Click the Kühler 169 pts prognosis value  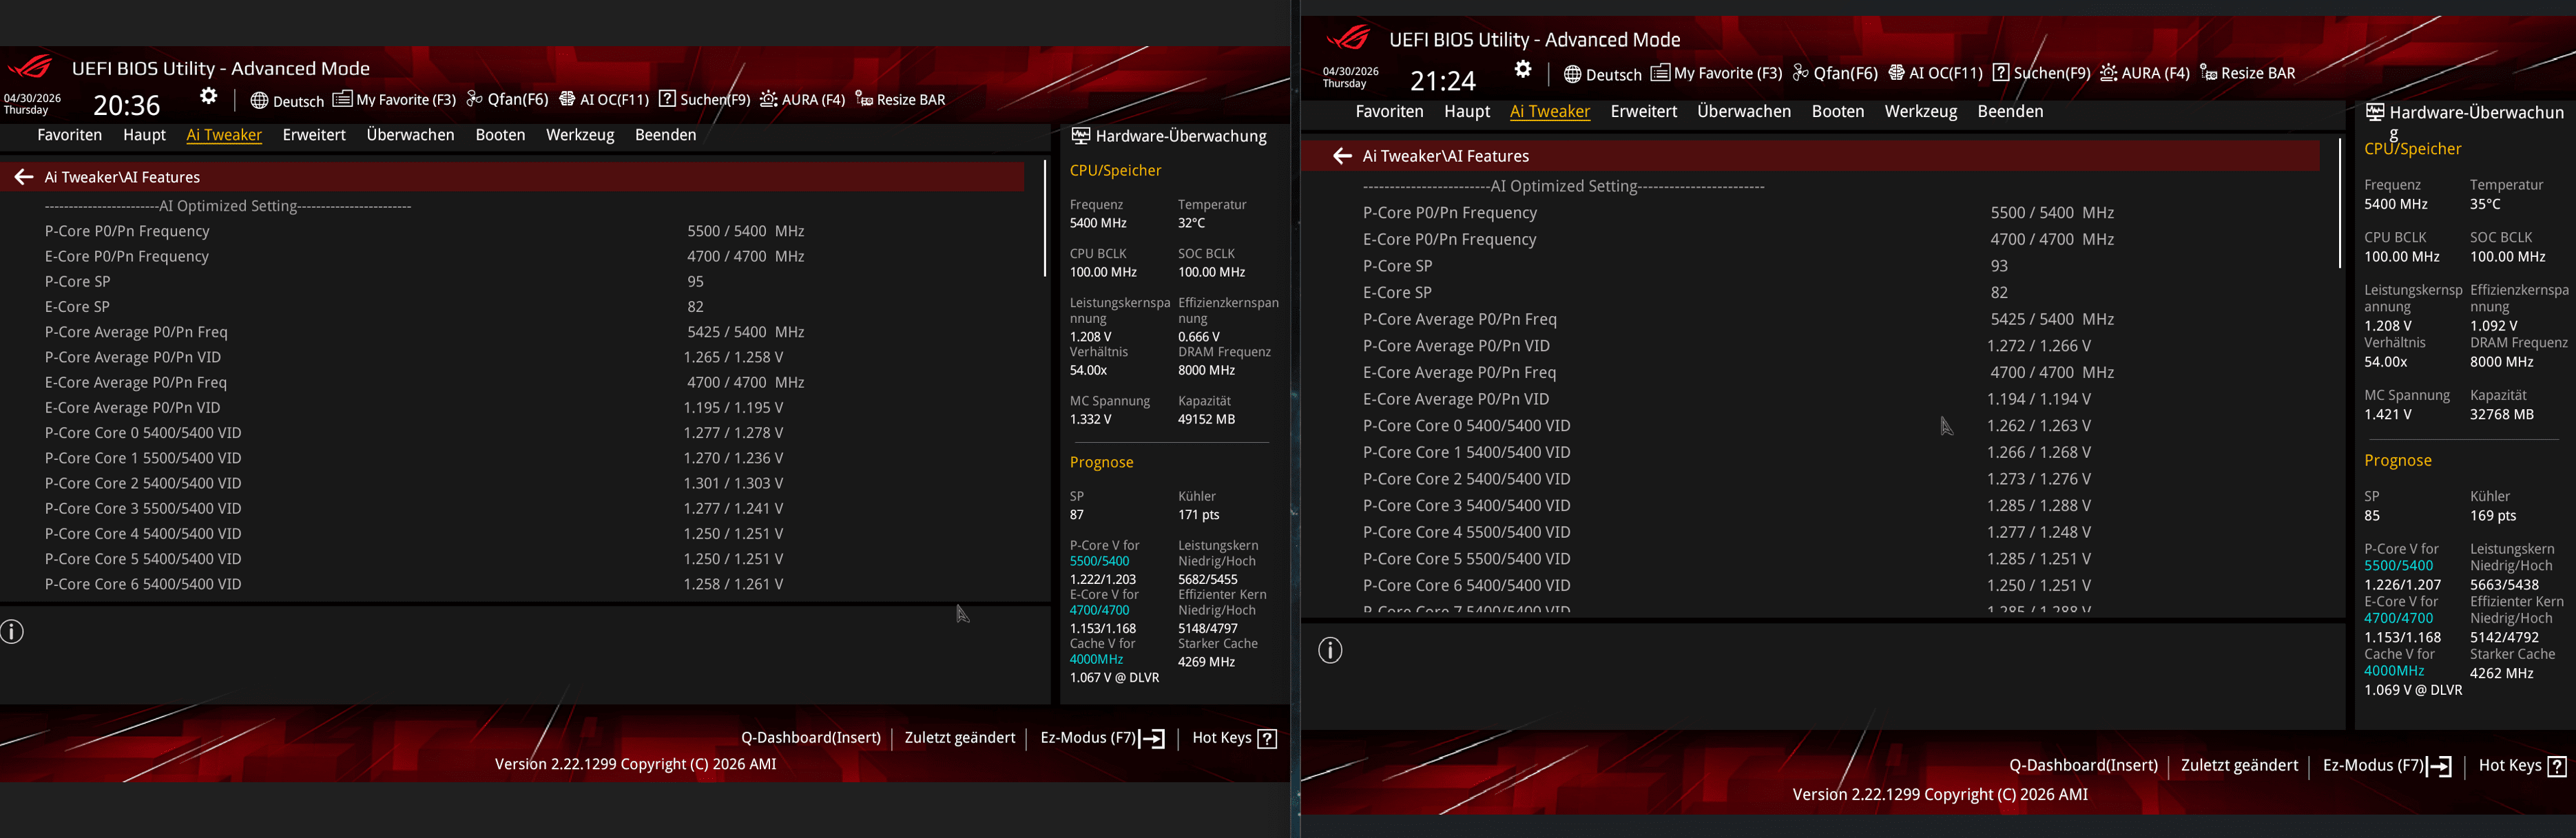pos(2492,516)
